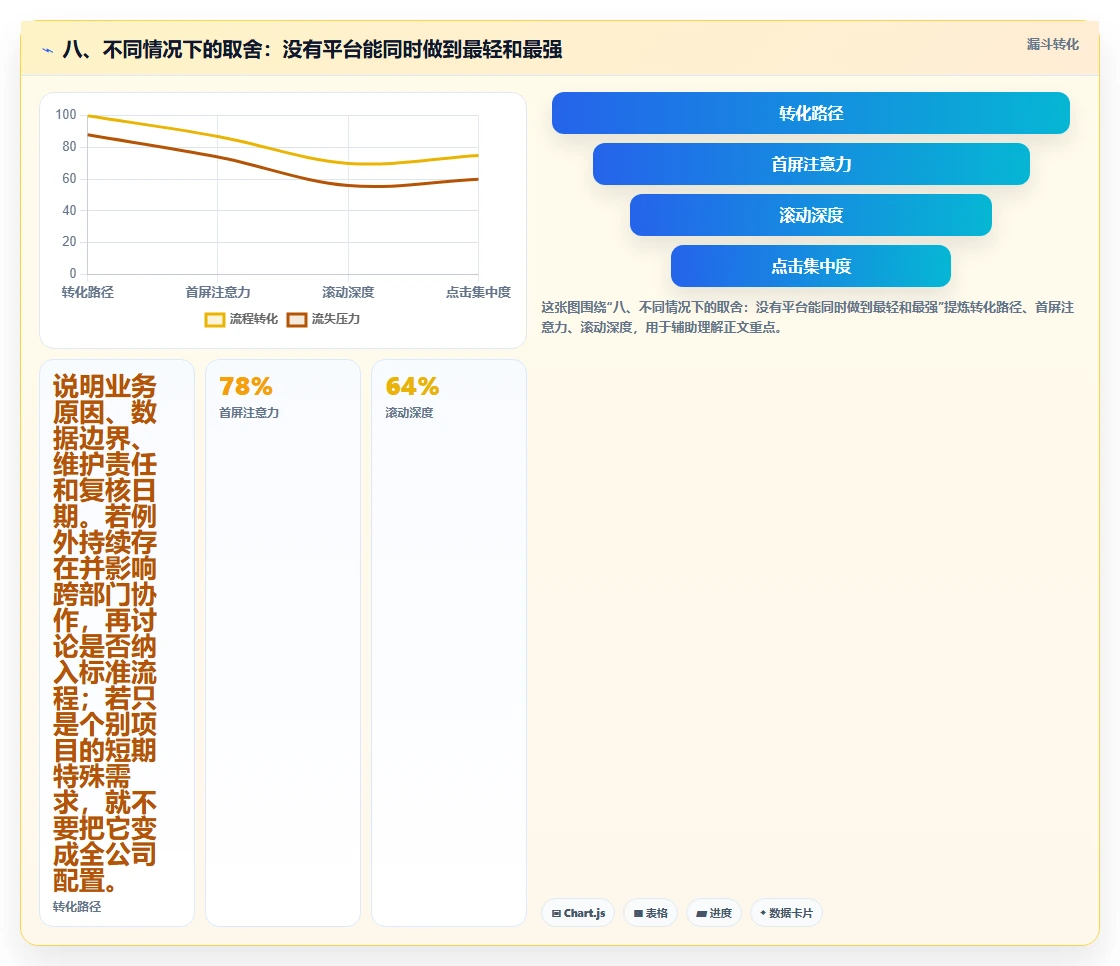The image size is (1120, 966).
Task: Click the 数据卡片 tag chip
Action: (x=786, y=912)
